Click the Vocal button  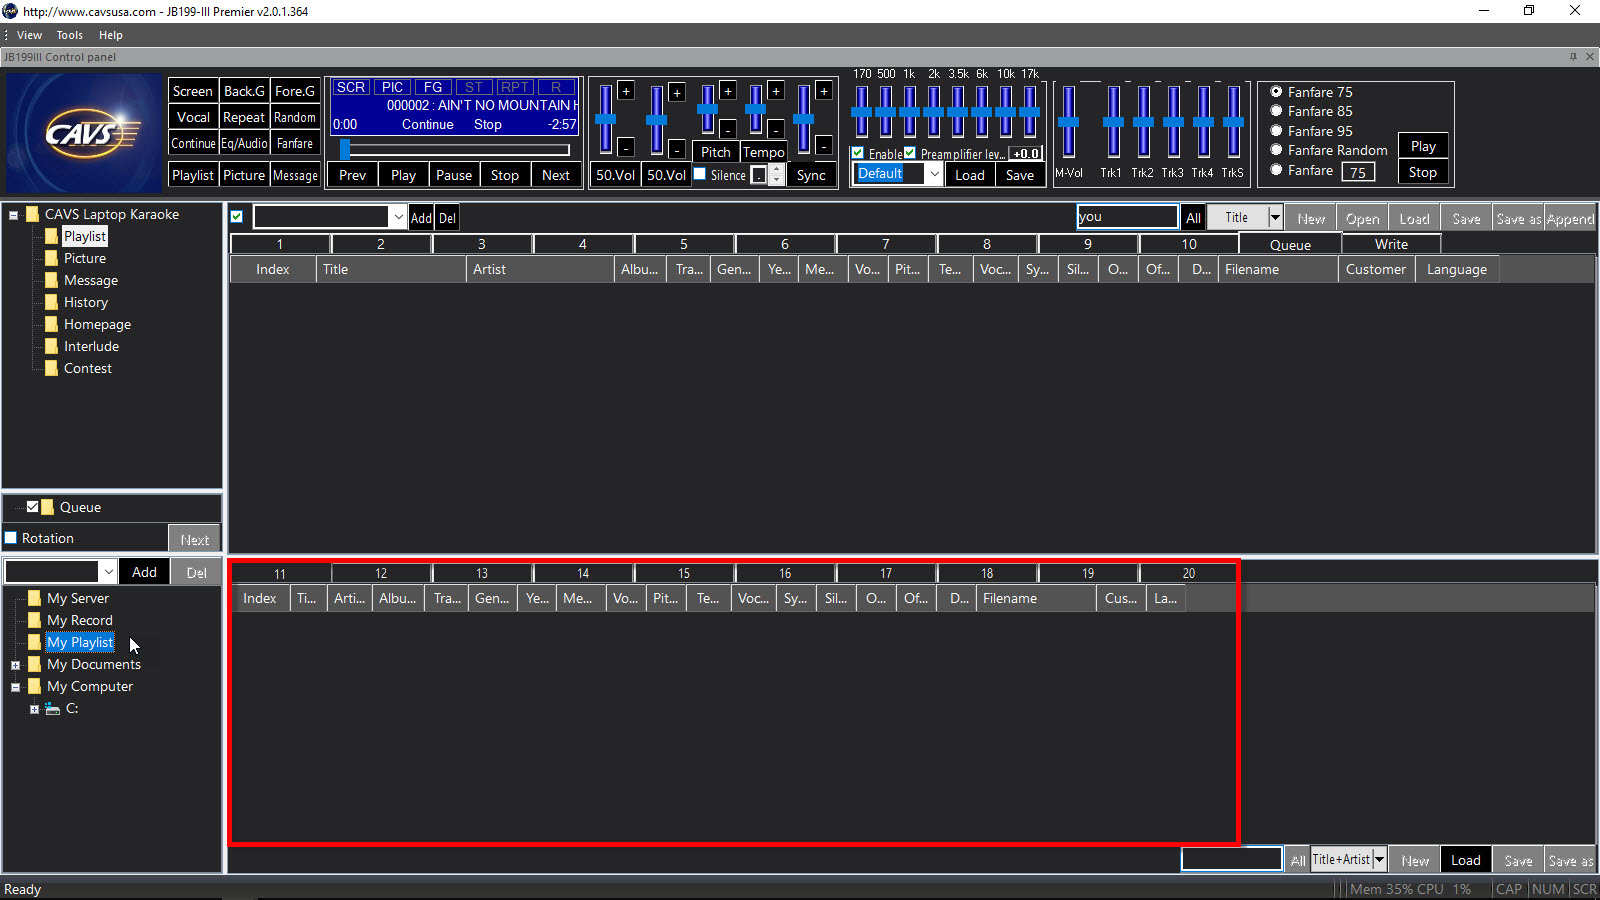[193, 117]
